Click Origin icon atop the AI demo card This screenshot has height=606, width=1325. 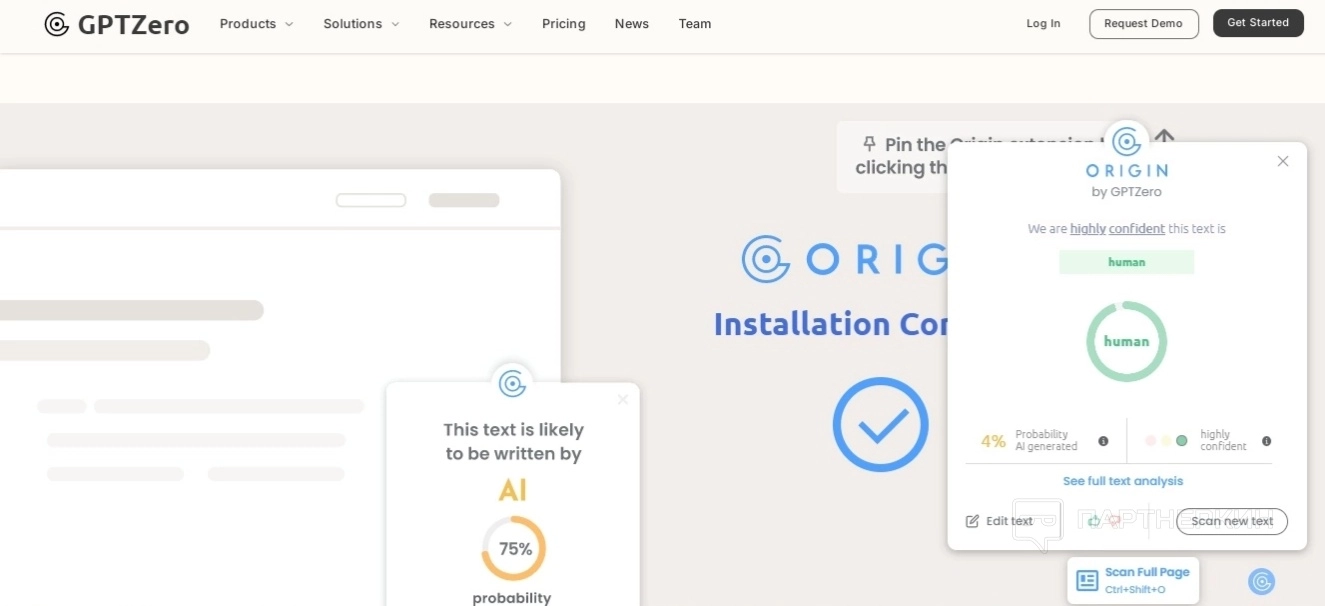[512, 383]
